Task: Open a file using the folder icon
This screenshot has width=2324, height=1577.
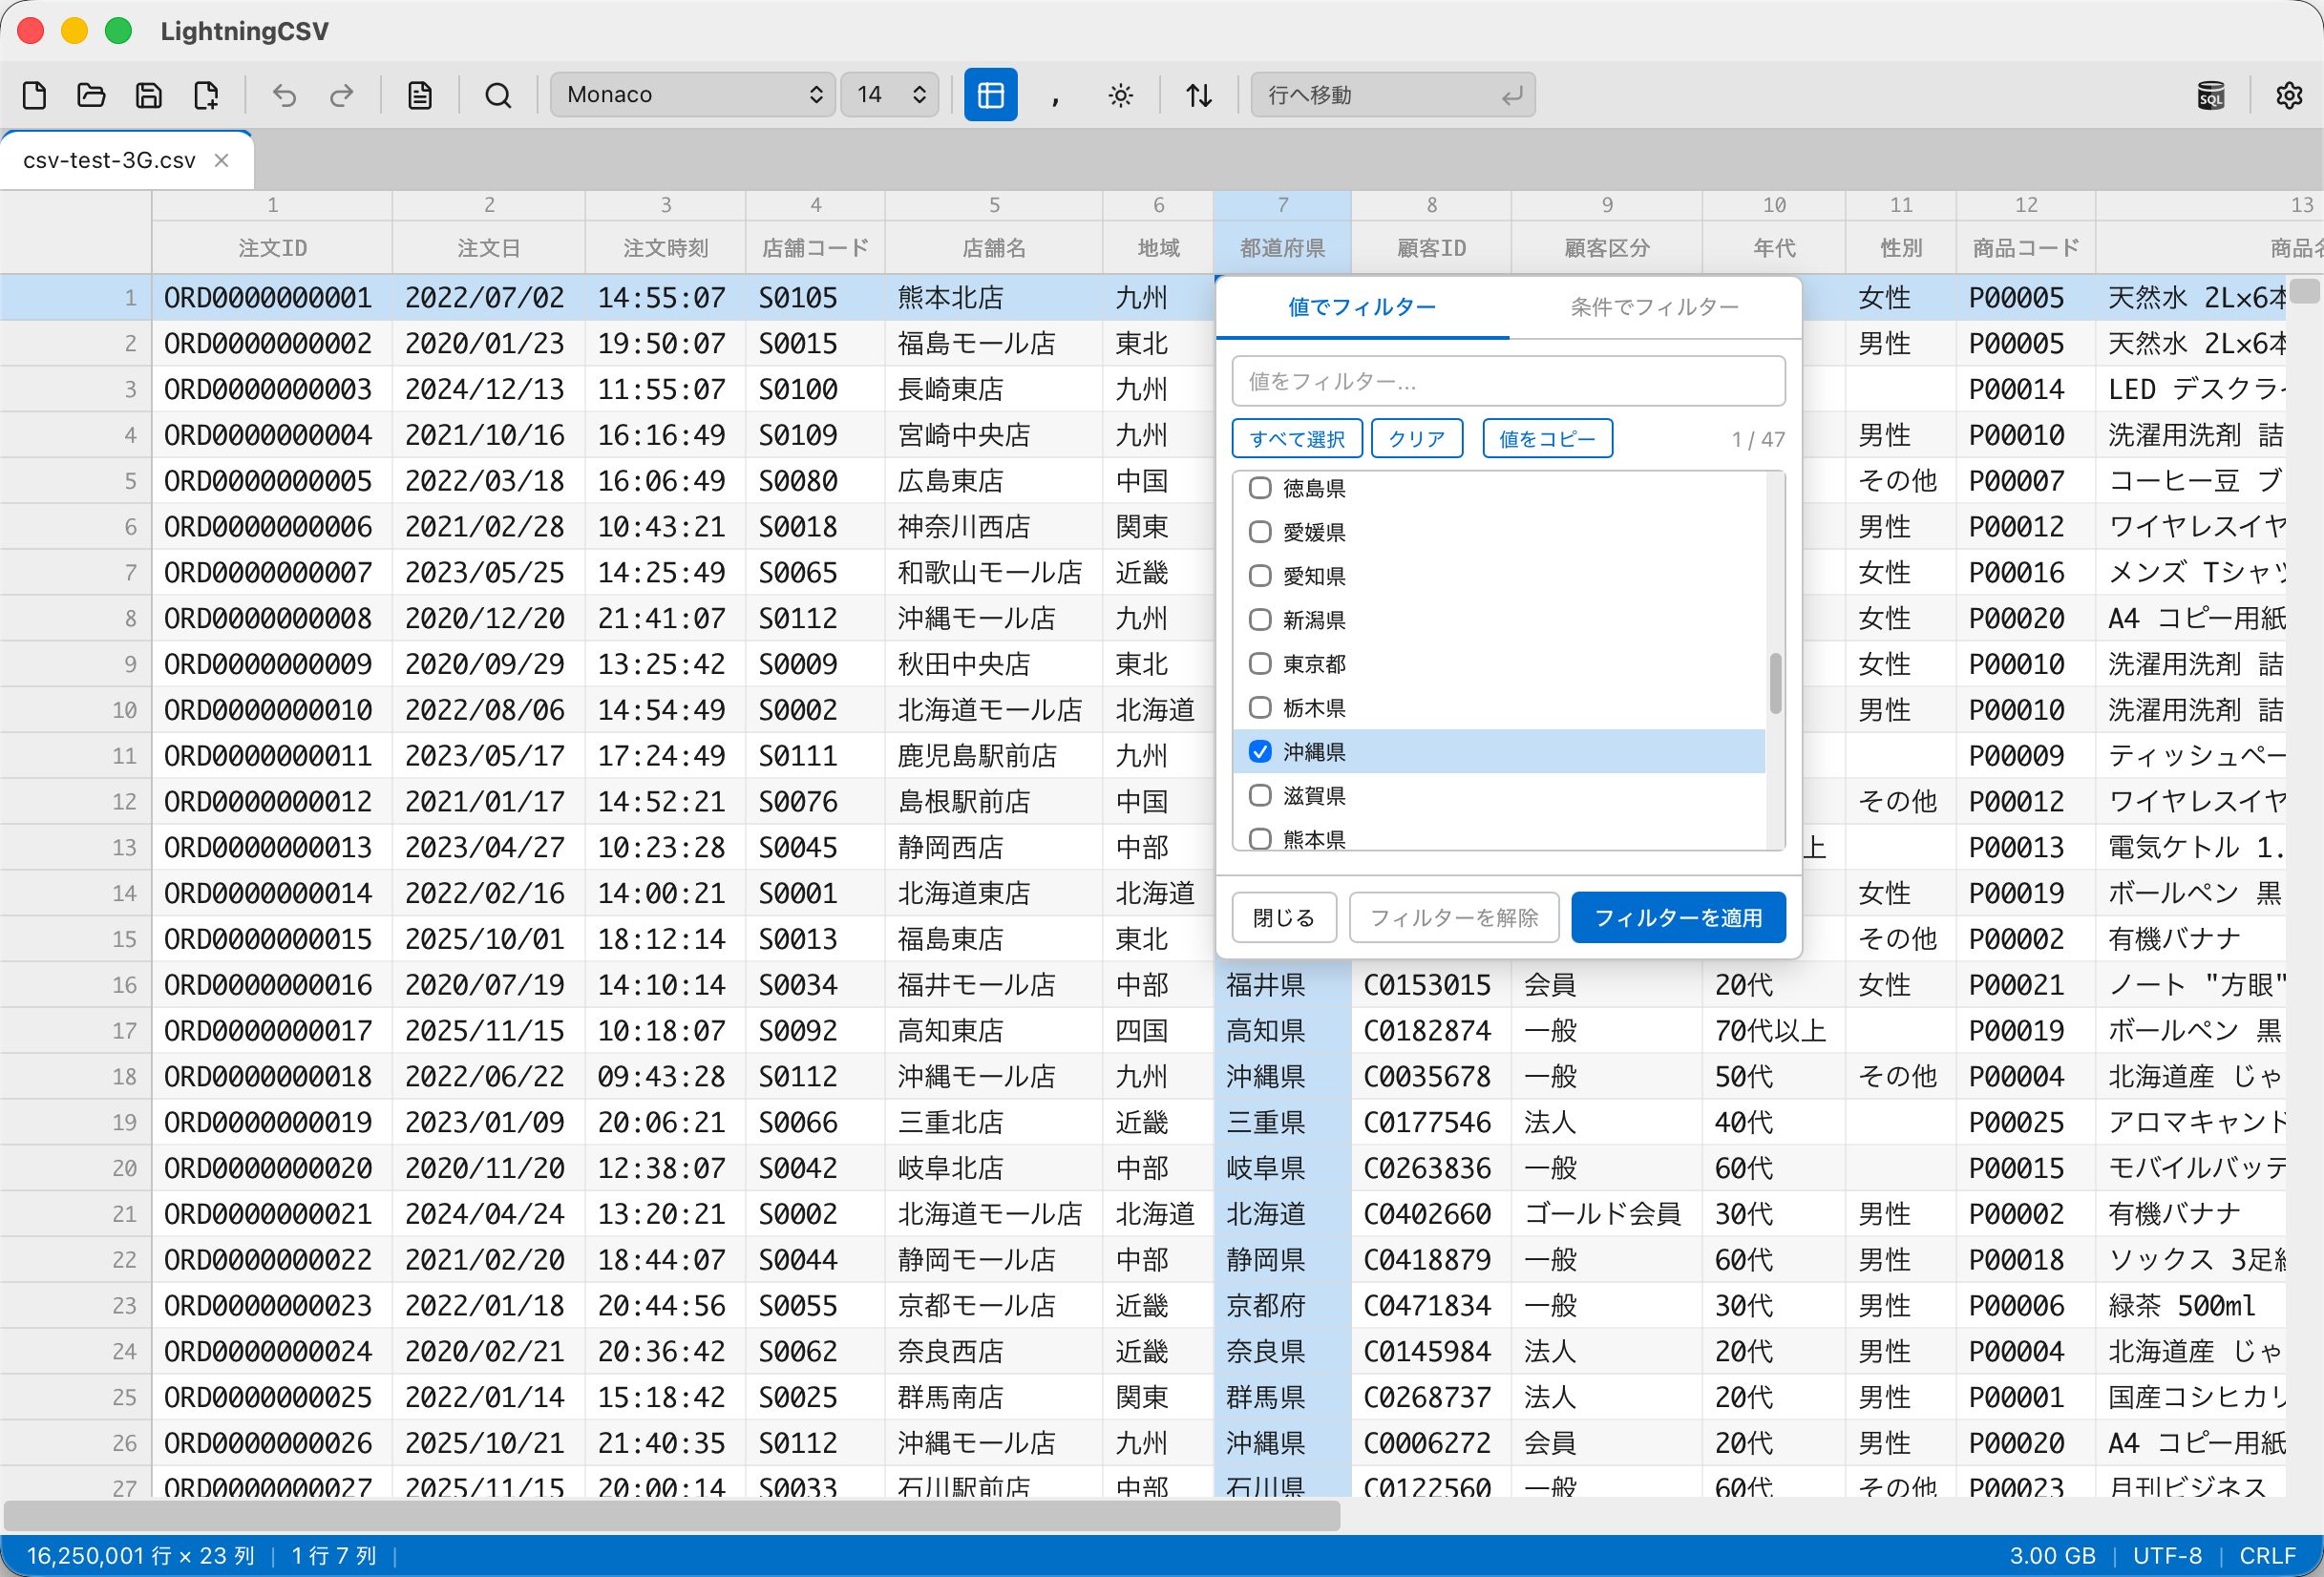Action: click(91, 95)
